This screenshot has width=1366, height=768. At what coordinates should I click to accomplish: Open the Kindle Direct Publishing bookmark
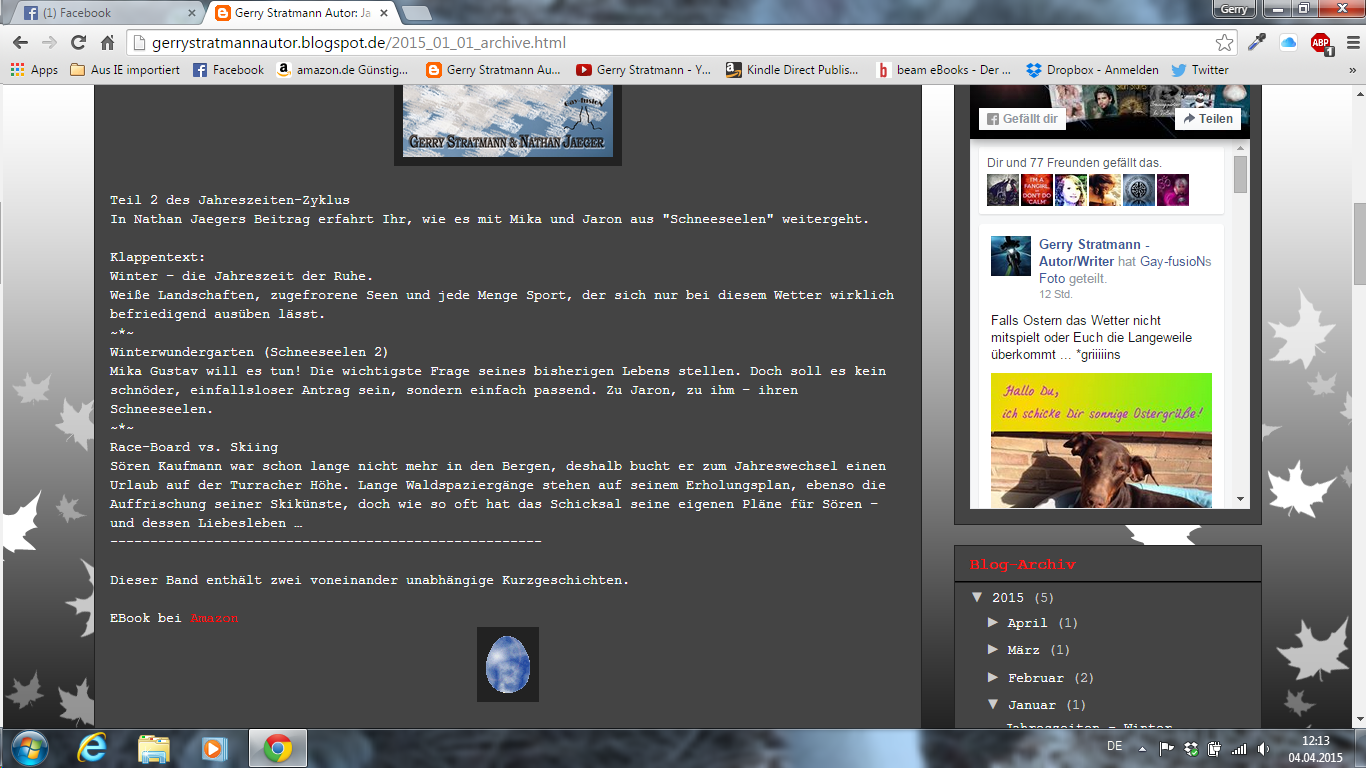click(792, 70)
